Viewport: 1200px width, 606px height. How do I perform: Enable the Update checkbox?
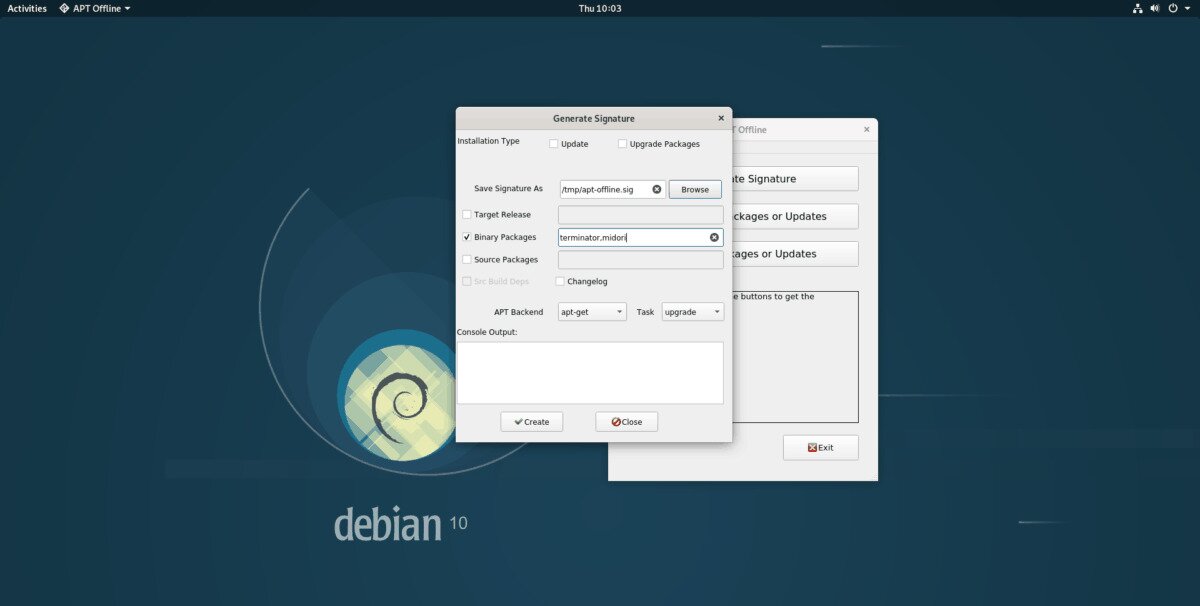tap(553, 144)
